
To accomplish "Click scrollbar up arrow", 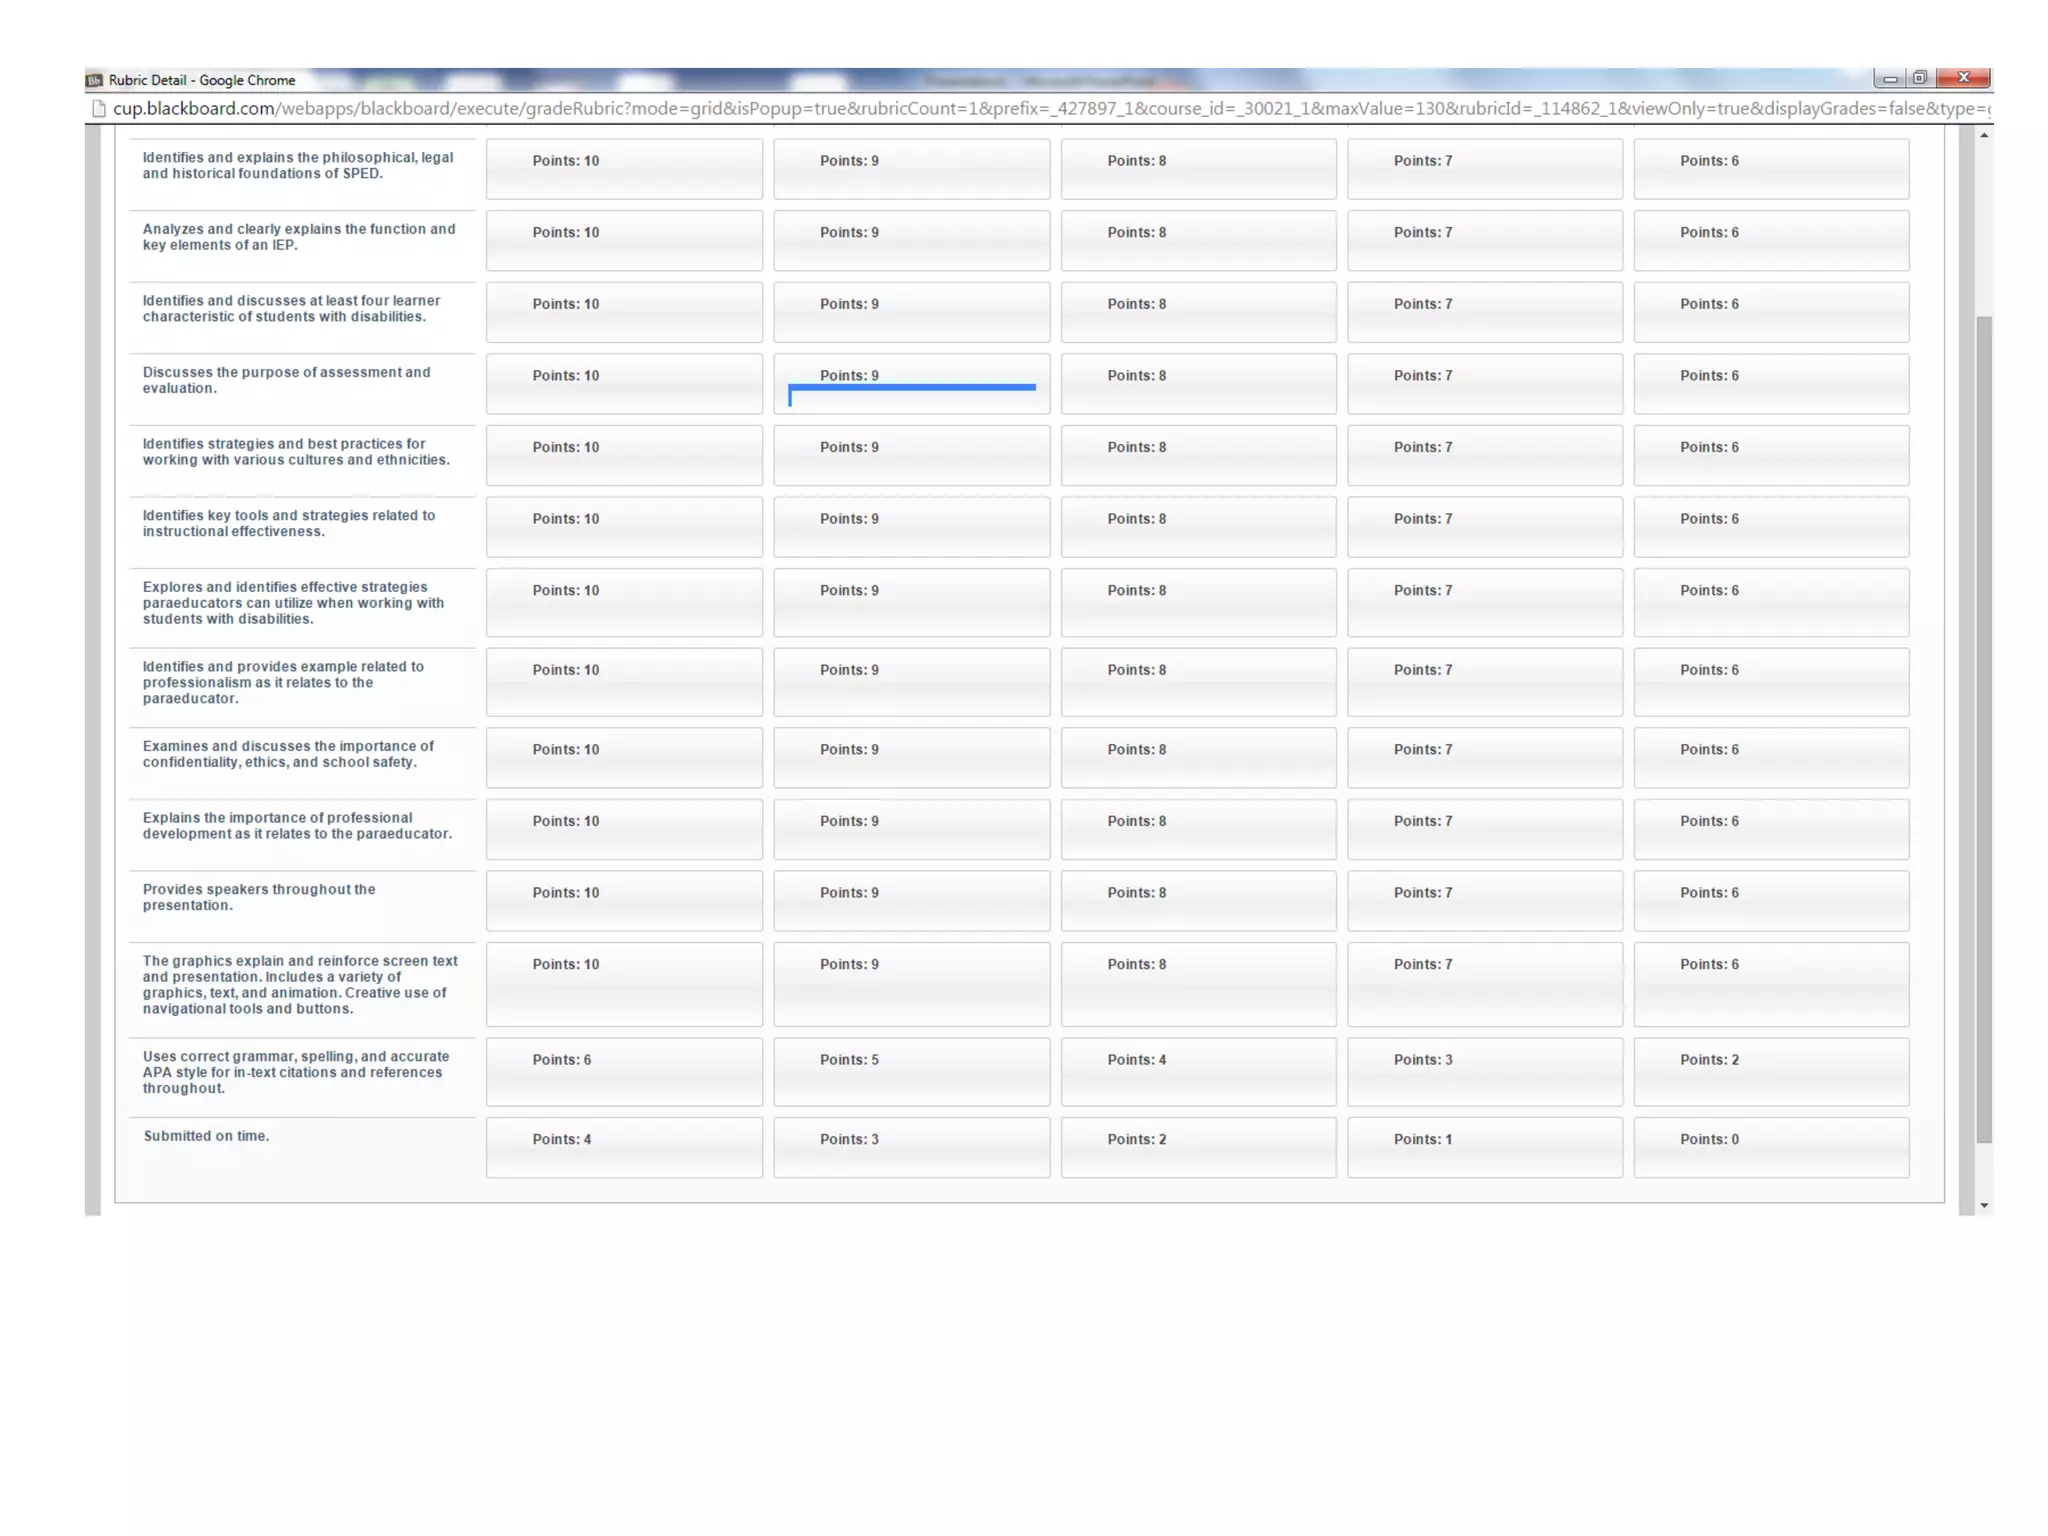I will pyautogui.click(x=1984, y=135).
